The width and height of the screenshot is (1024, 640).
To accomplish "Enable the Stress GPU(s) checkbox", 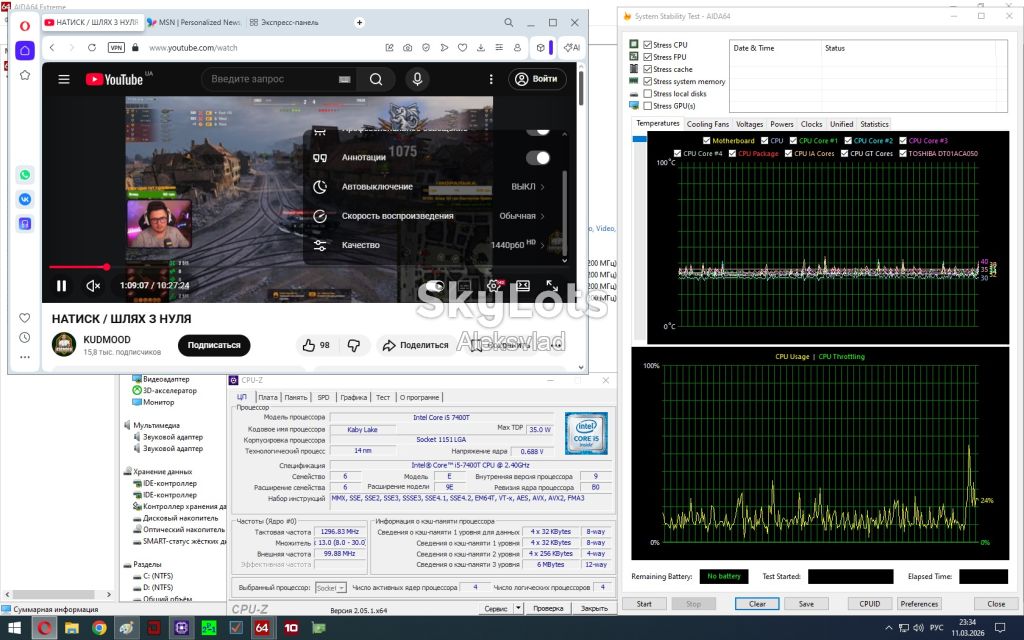I will tap(647, 106).
